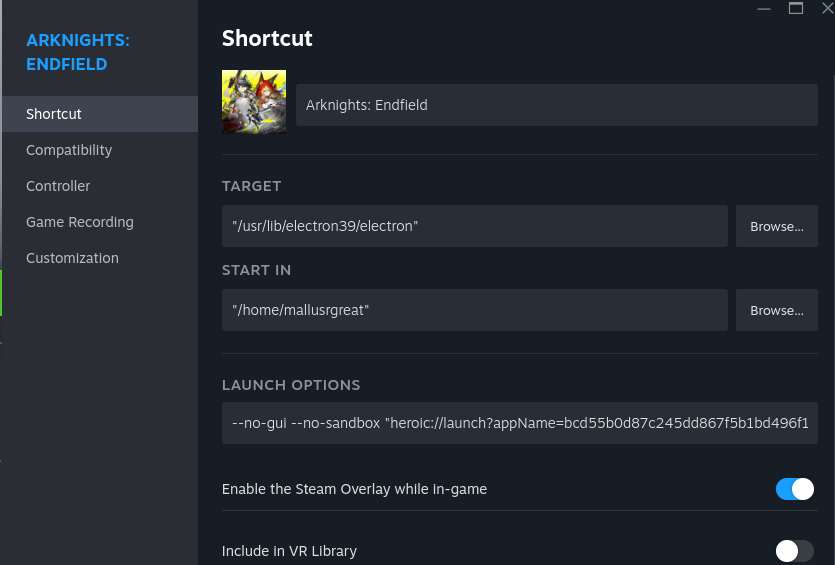Click into the Launch Options text field

520,423
